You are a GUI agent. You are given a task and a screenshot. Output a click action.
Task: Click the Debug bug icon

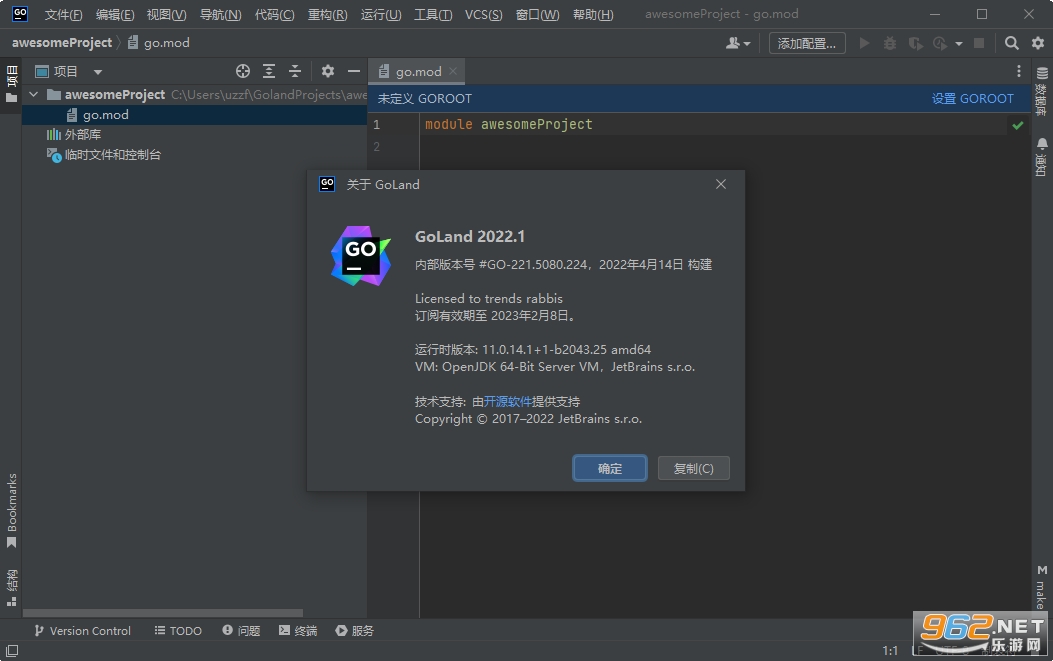click(890, 43)
